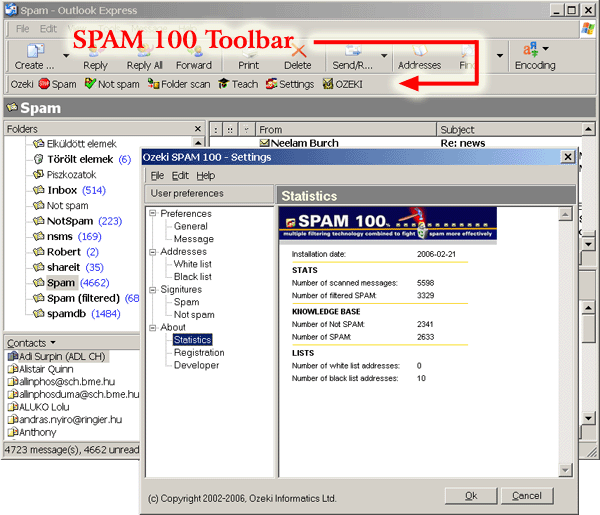Click the Print toolbar button
This screenshot has width=600, height=515.
(x=248, y=57)
